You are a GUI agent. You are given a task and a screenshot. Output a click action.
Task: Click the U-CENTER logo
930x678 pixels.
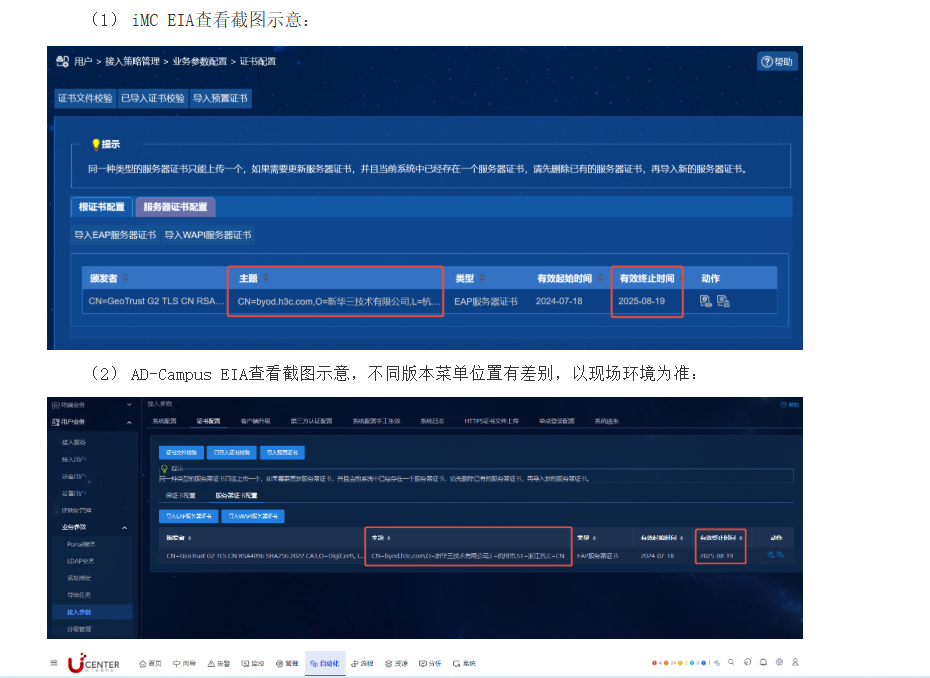tap(94, 663)
